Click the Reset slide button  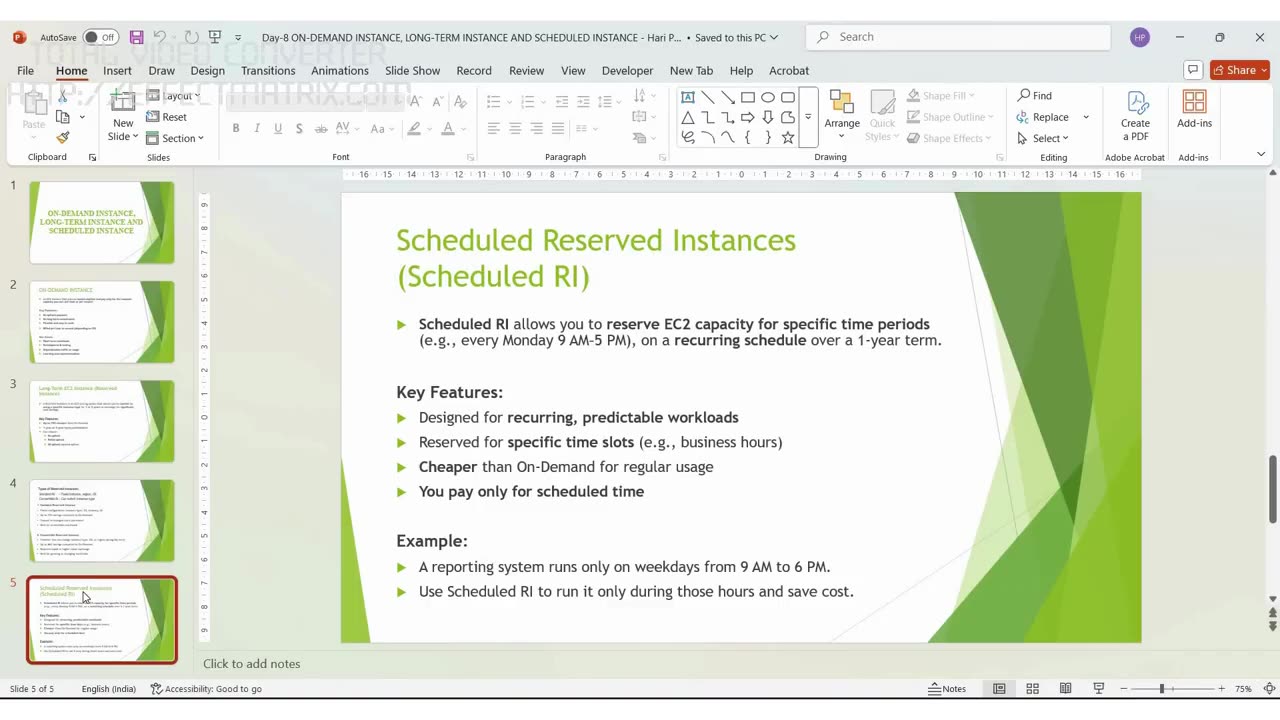coord(167,117)
